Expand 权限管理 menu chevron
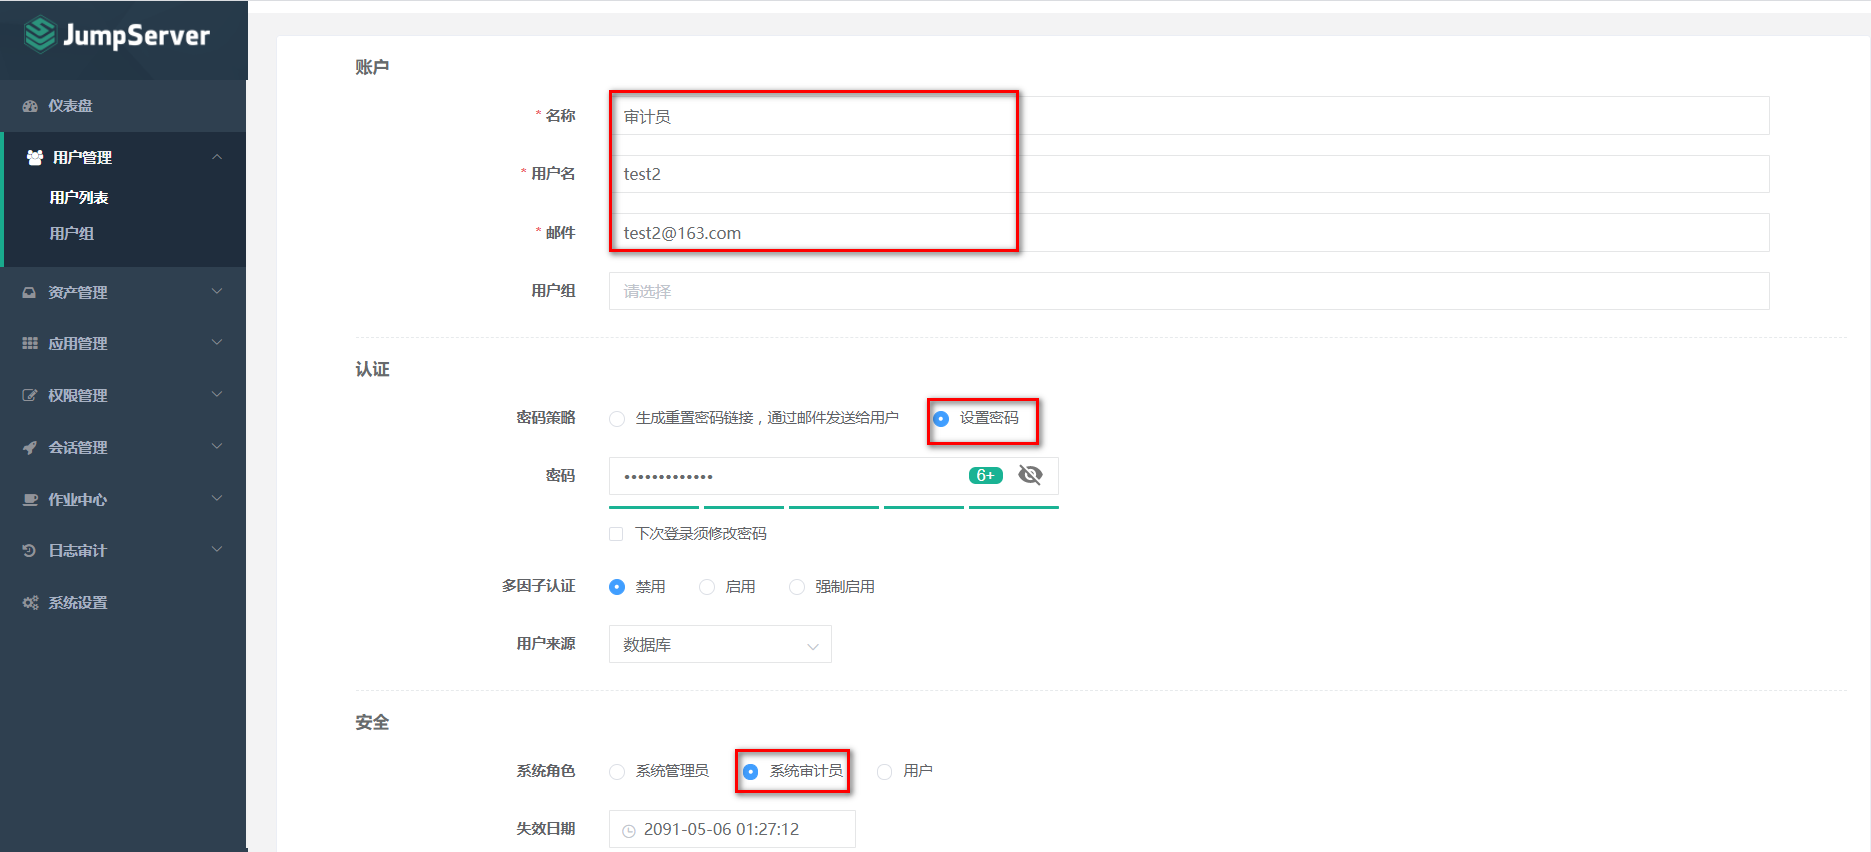Screen dimensions: 1871x852 click(x=217, y=394)
